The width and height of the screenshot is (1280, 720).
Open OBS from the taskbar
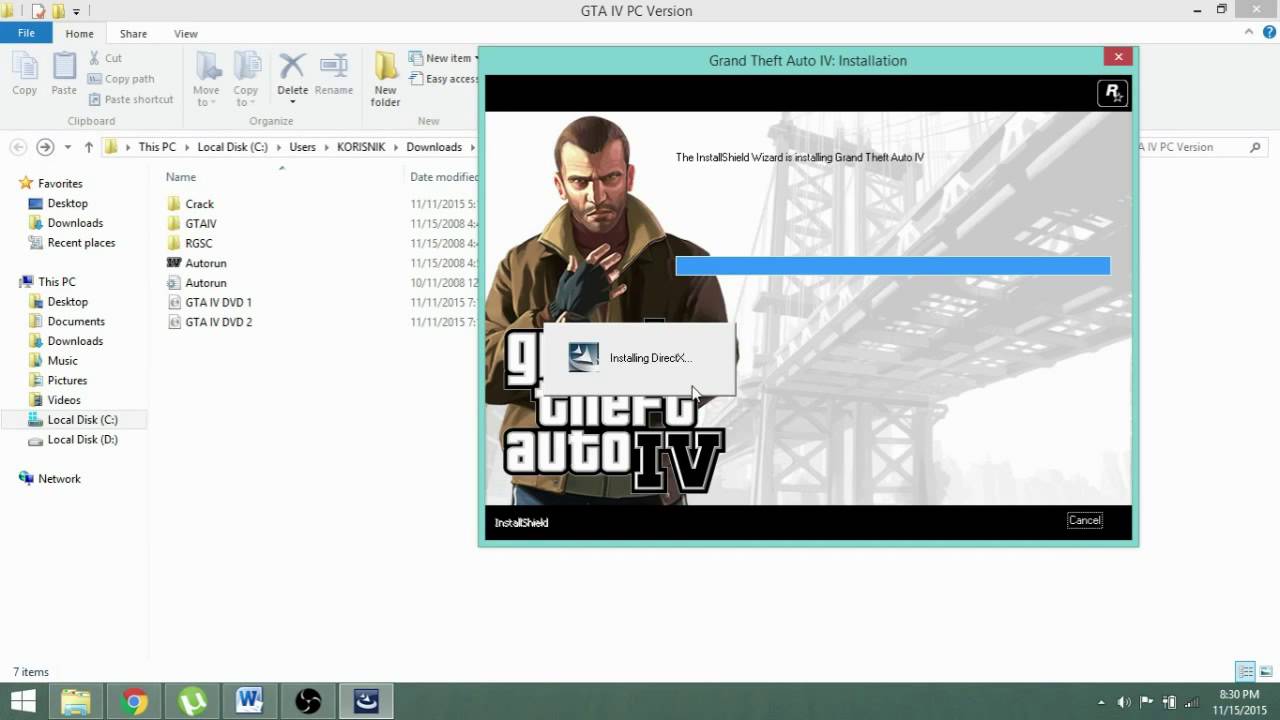coord(308,702)
